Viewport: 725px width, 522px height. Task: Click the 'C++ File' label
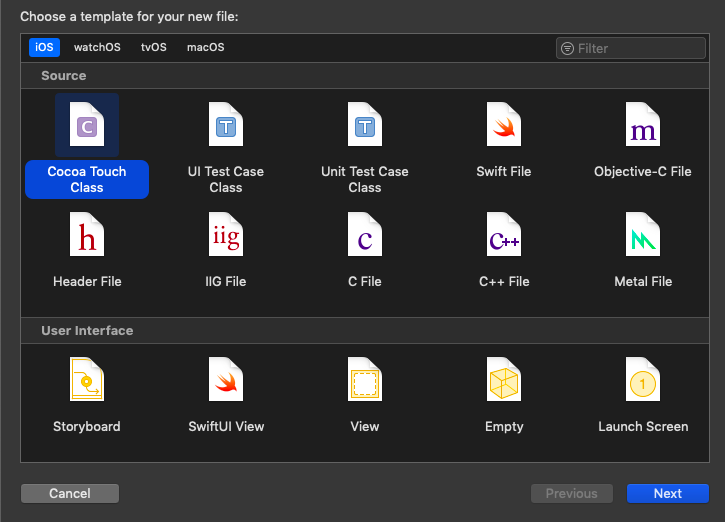[x=504, y=282]
